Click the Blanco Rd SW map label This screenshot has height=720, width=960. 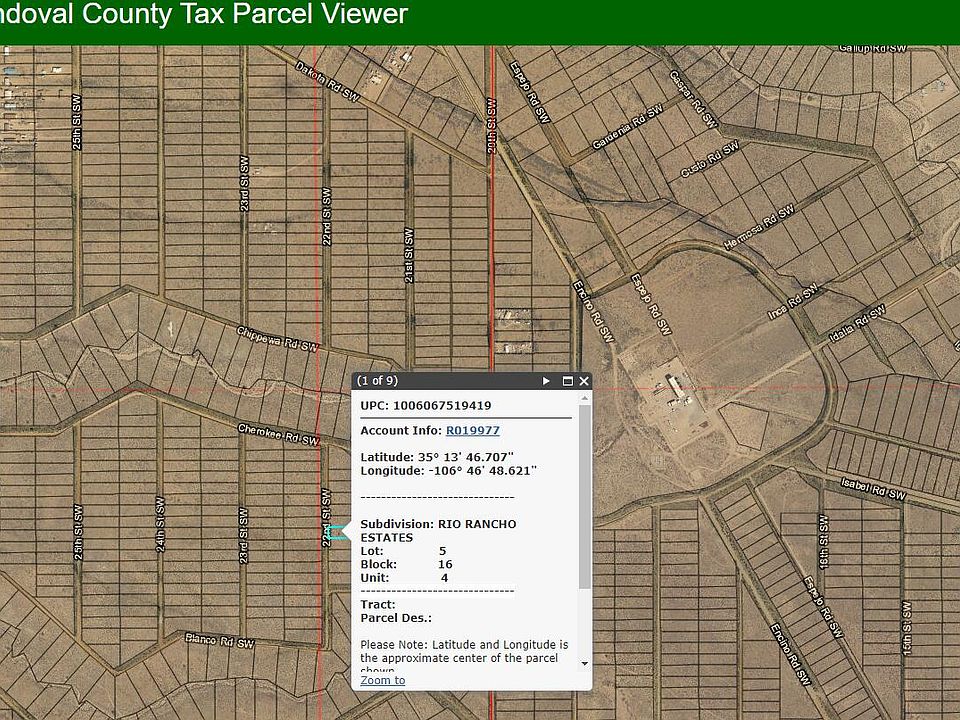tap(220, 641)
